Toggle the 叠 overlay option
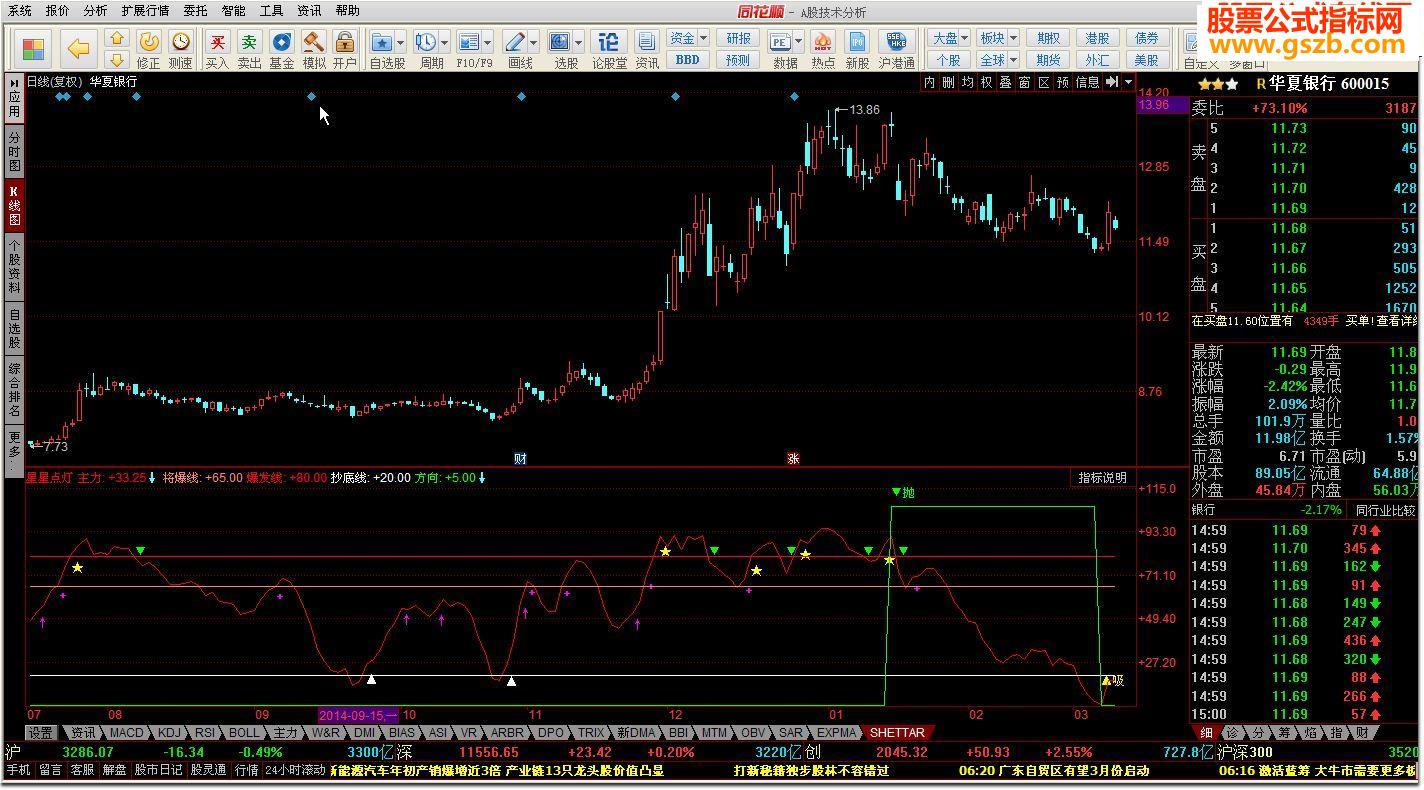 point(1006,82)
